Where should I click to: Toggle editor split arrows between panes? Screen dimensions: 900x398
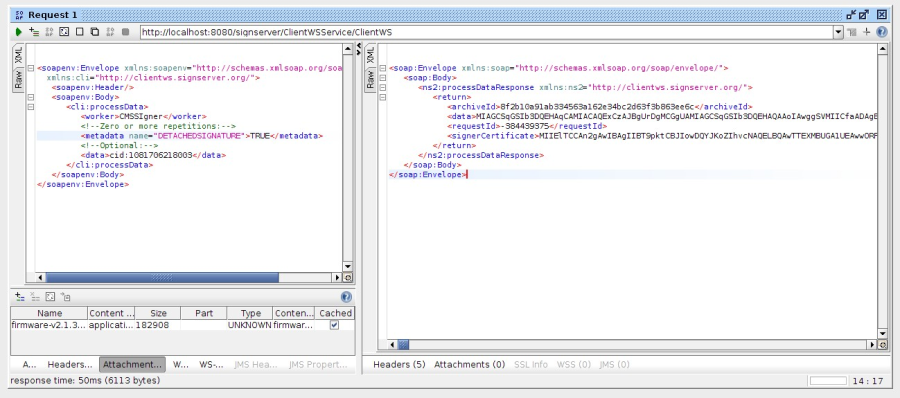pyautogui.click(x=359, y=49)
